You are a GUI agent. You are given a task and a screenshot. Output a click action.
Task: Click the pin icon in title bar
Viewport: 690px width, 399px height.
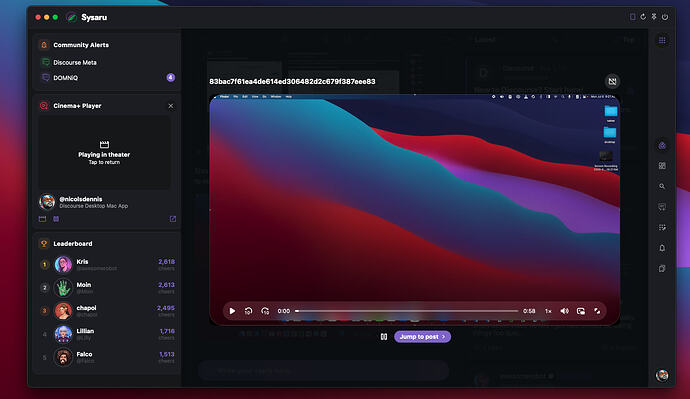click(654, 17)
